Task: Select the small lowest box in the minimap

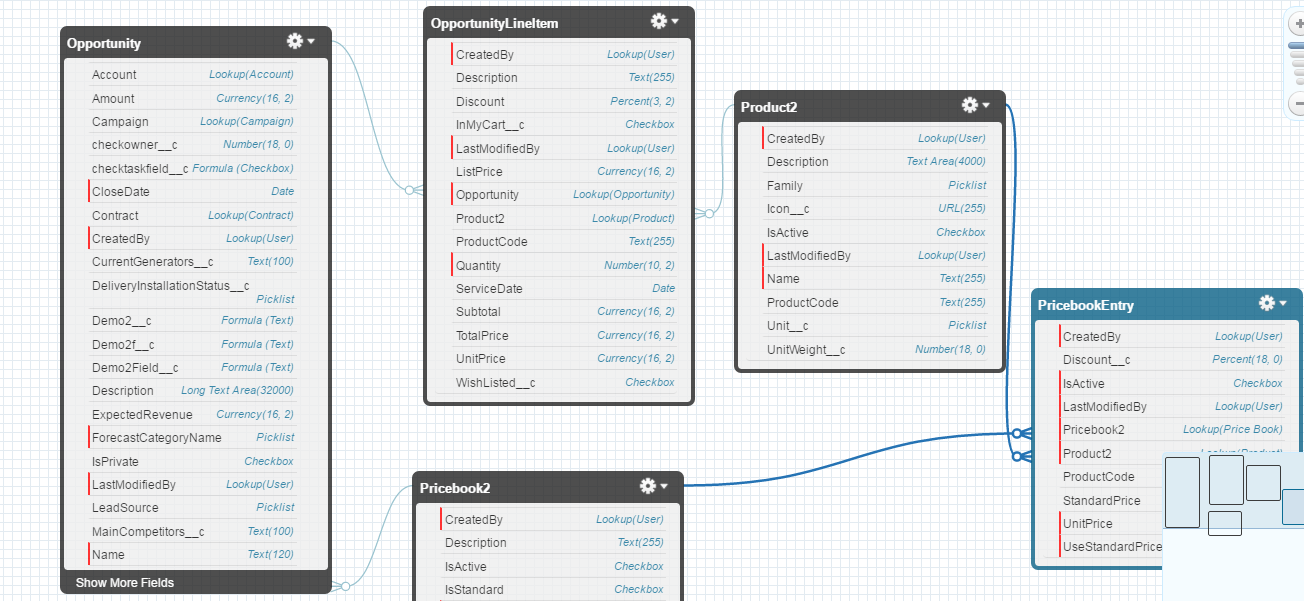Action: click(x=1225, y=523)
